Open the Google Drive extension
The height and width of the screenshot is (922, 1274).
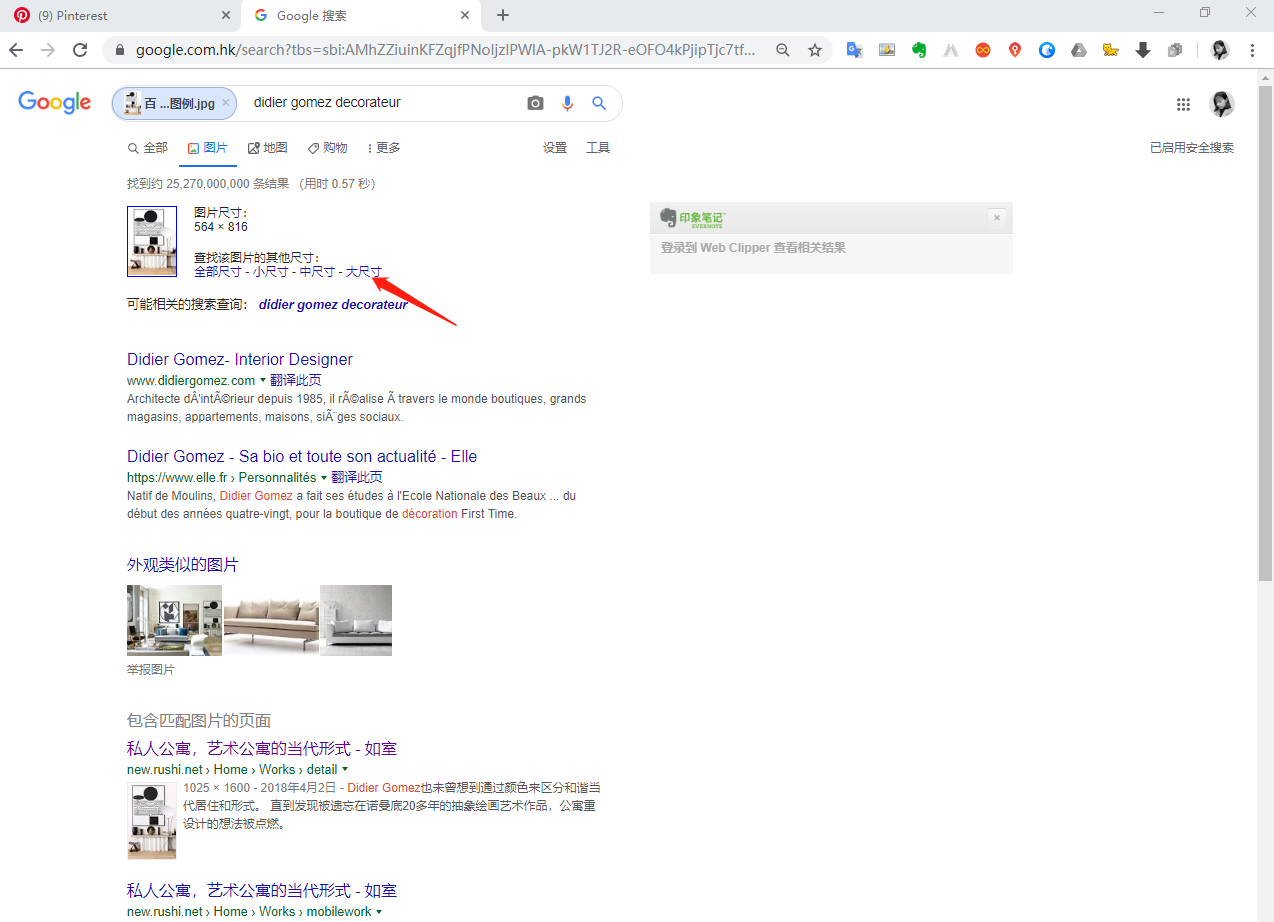1079,50
